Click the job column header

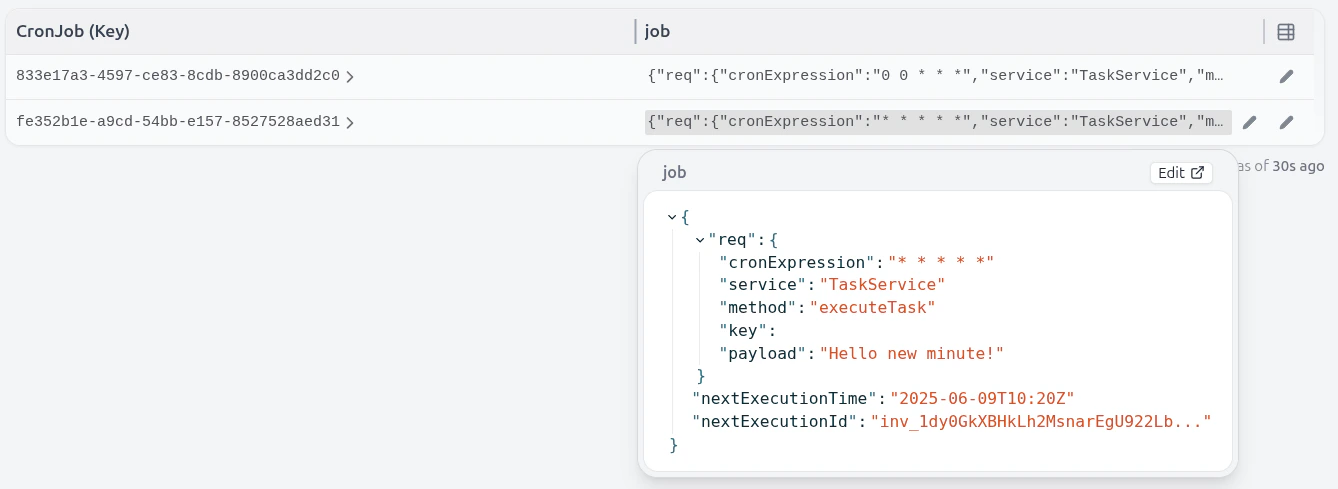(657, 31)
